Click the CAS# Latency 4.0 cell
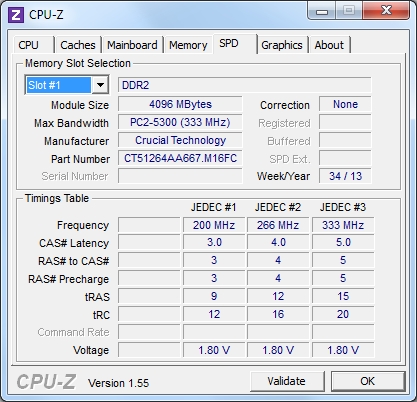Screen dimensions: 417x402 click(x=278, y=242)
